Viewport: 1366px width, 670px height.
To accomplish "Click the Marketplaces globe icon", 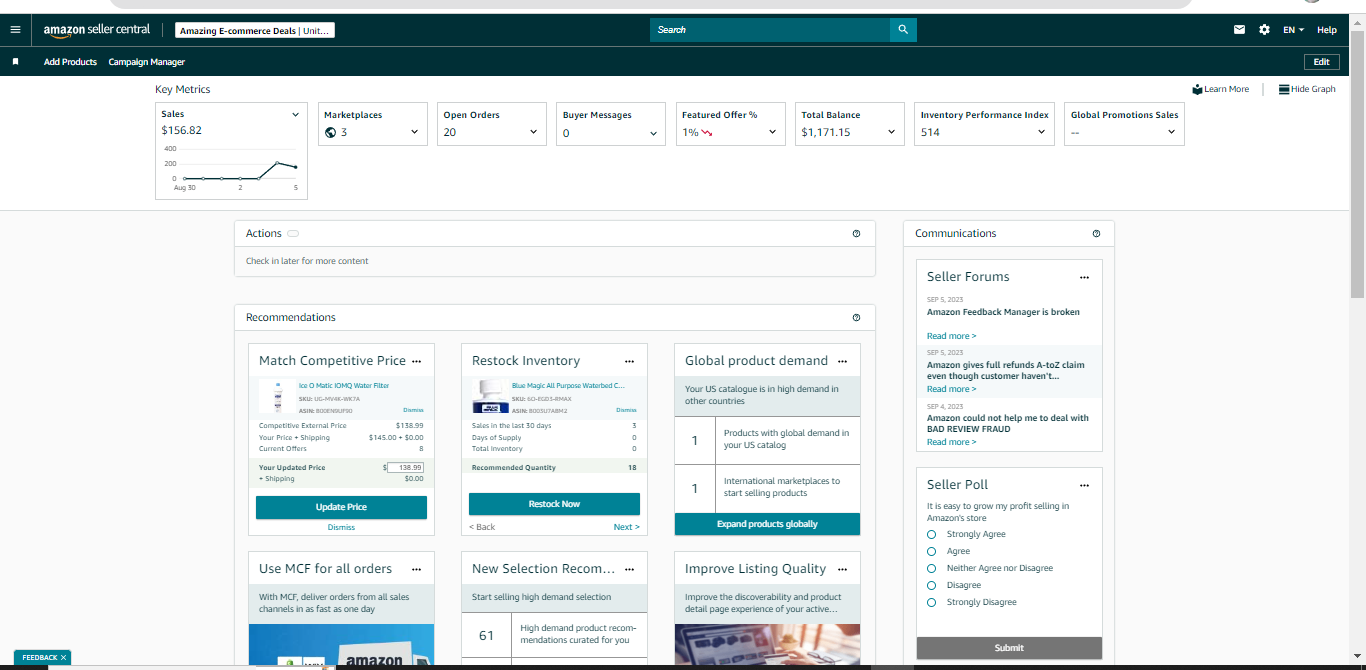I will [330, 132].
